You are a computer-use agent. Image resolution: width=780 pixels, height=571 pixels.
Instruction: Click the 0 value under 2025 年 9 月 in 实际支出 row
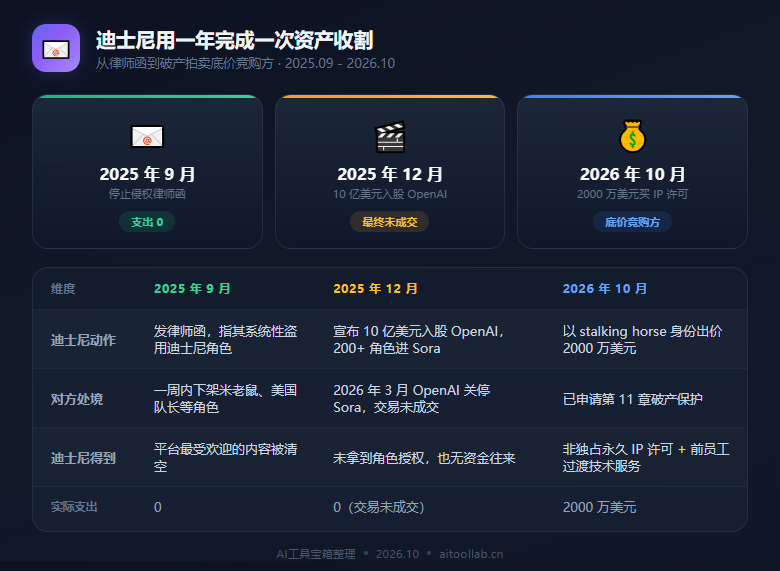tap(158, 507)
